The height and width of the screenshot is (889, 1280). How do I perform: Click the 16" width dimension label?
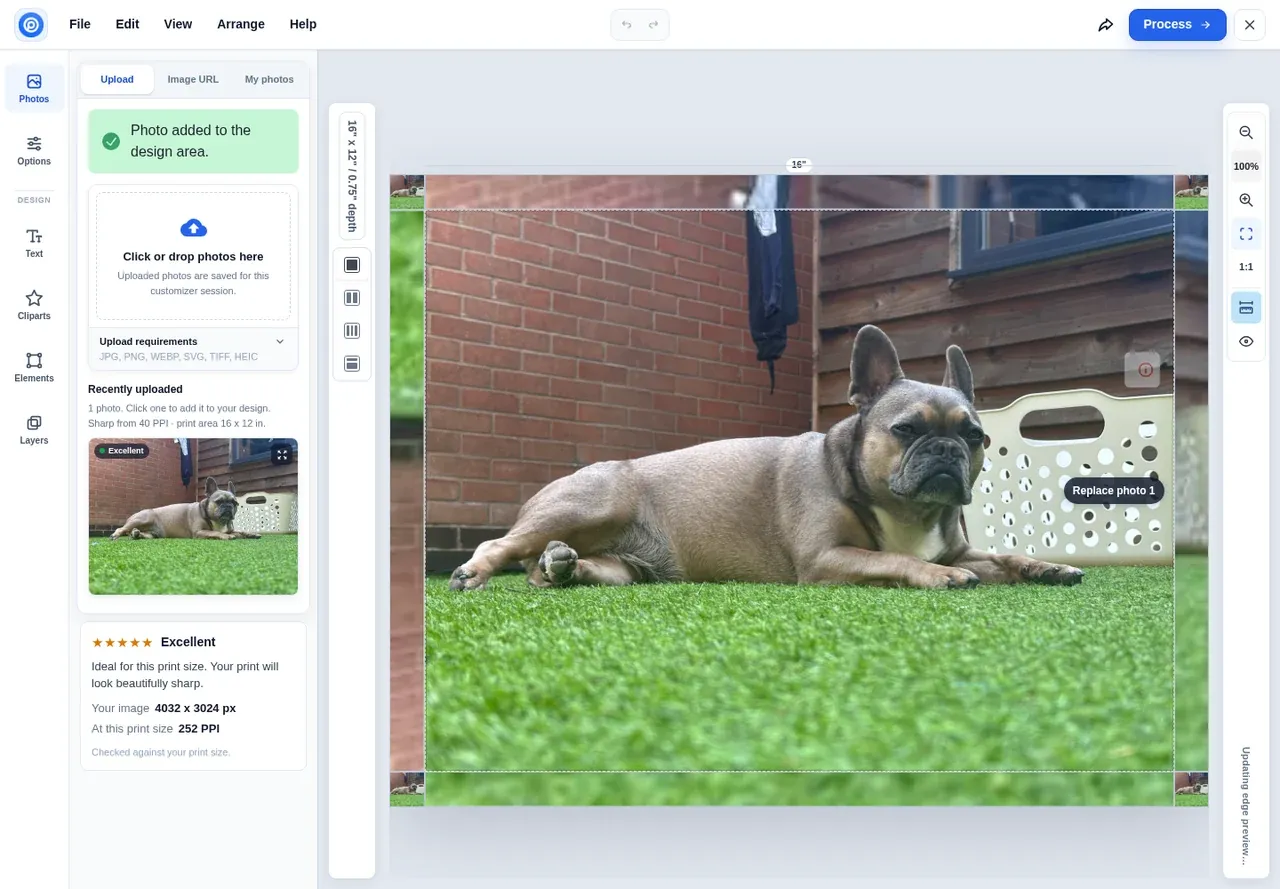click(x=798, y=165)
